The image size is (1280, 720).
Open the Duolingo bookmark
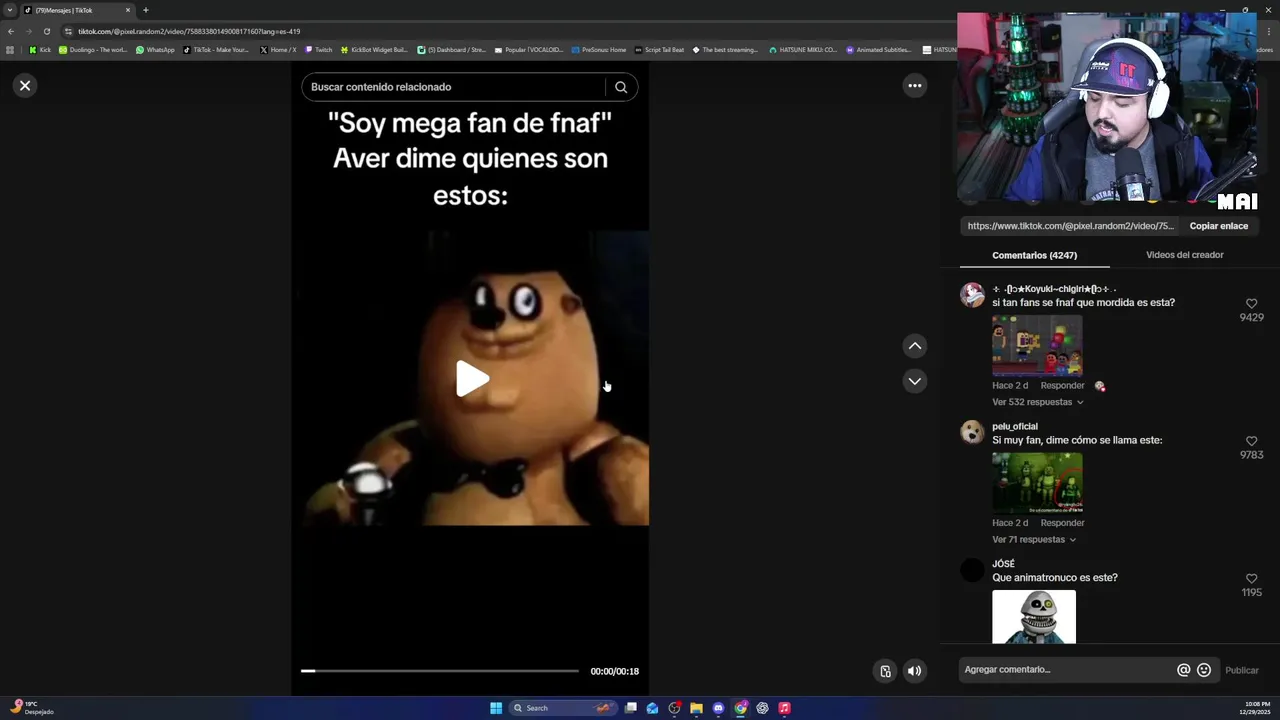(x=93, y=50)
